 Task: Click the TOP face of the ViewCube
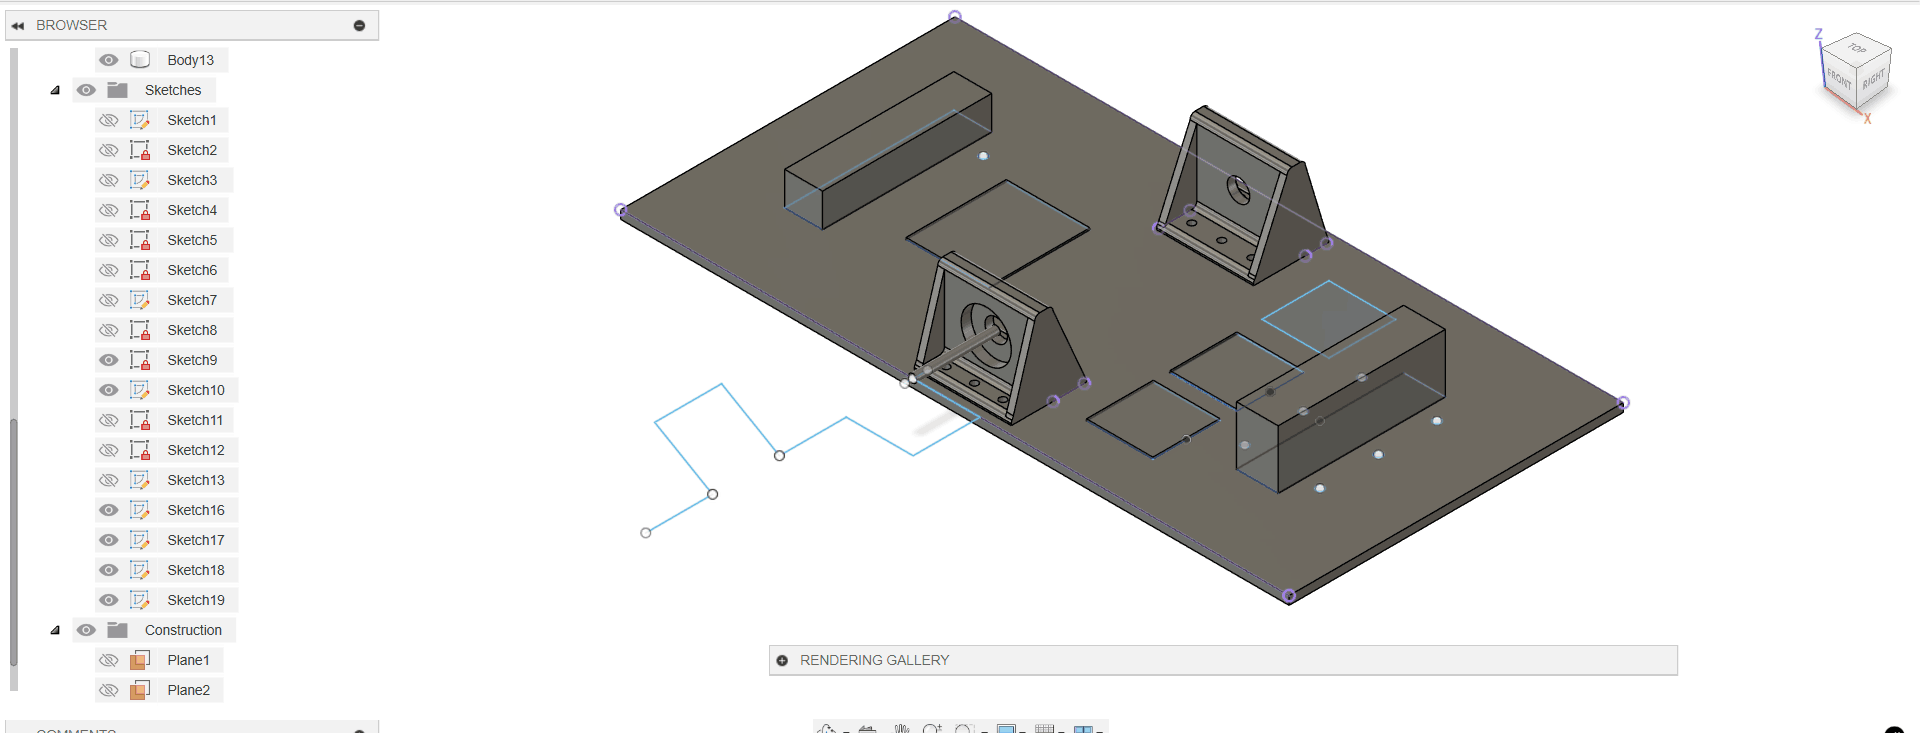(x=1857, y=49)
